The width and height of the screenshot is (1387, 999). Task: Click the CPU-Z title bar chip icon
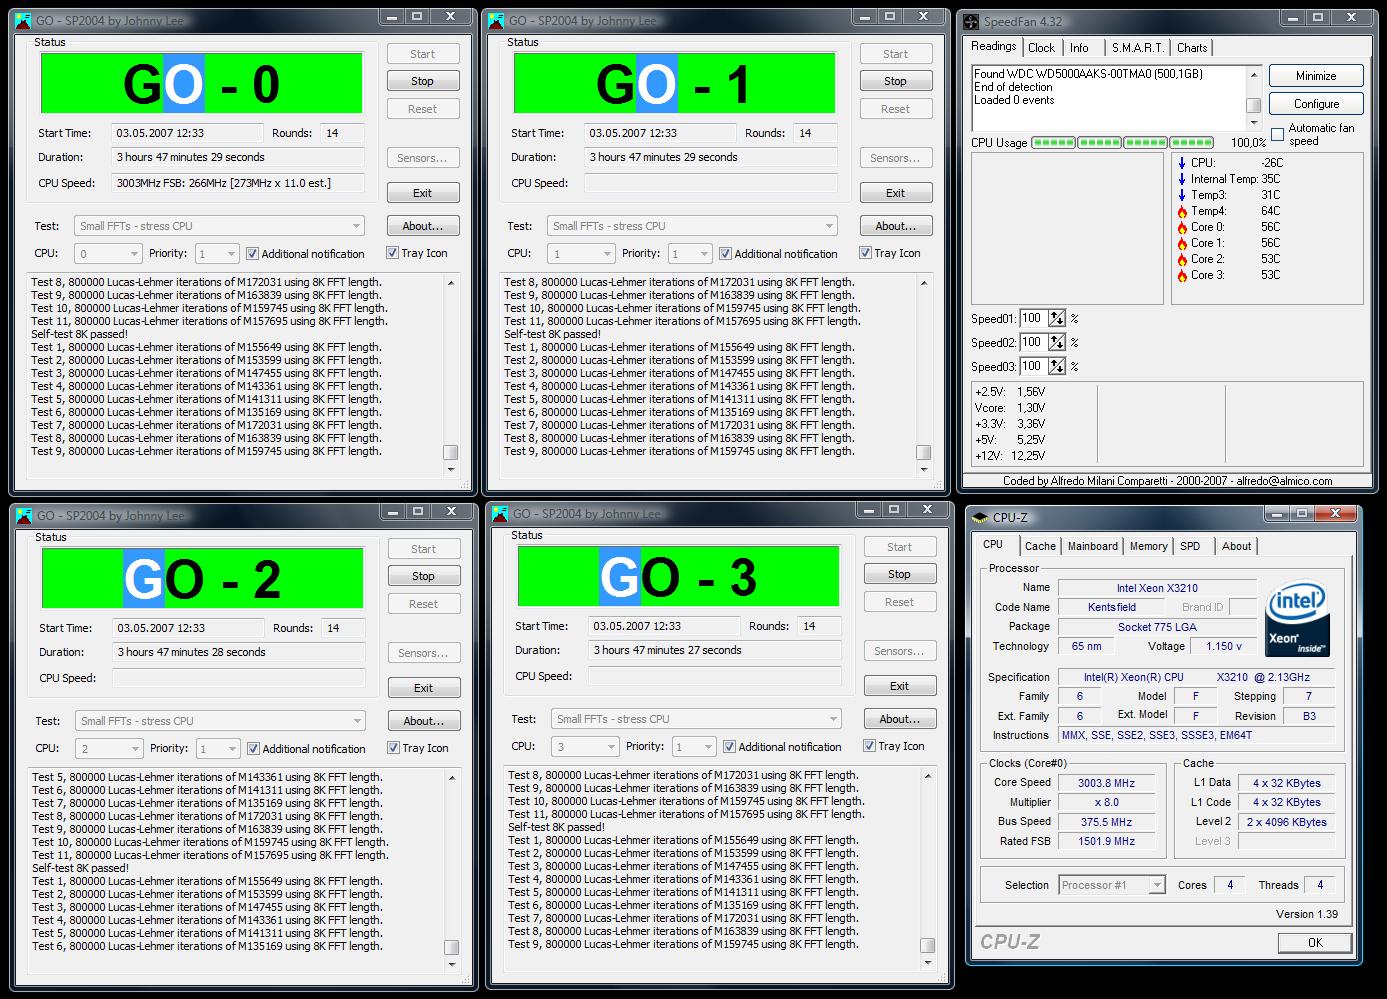[x=980, y=517]
